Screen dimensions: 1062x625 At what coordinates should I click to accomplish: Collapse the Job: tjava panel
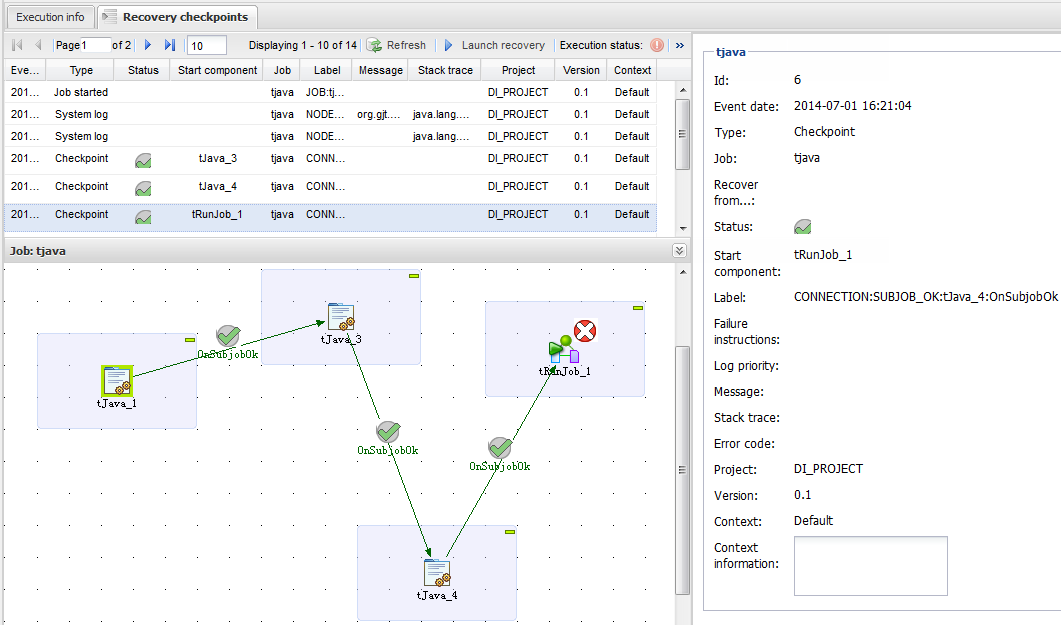pyautogui.click(x=679, y=251)
